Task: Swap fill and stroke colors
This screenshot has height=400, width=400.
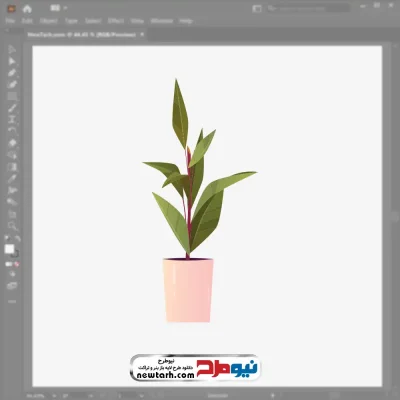Action: pos(18,239)
